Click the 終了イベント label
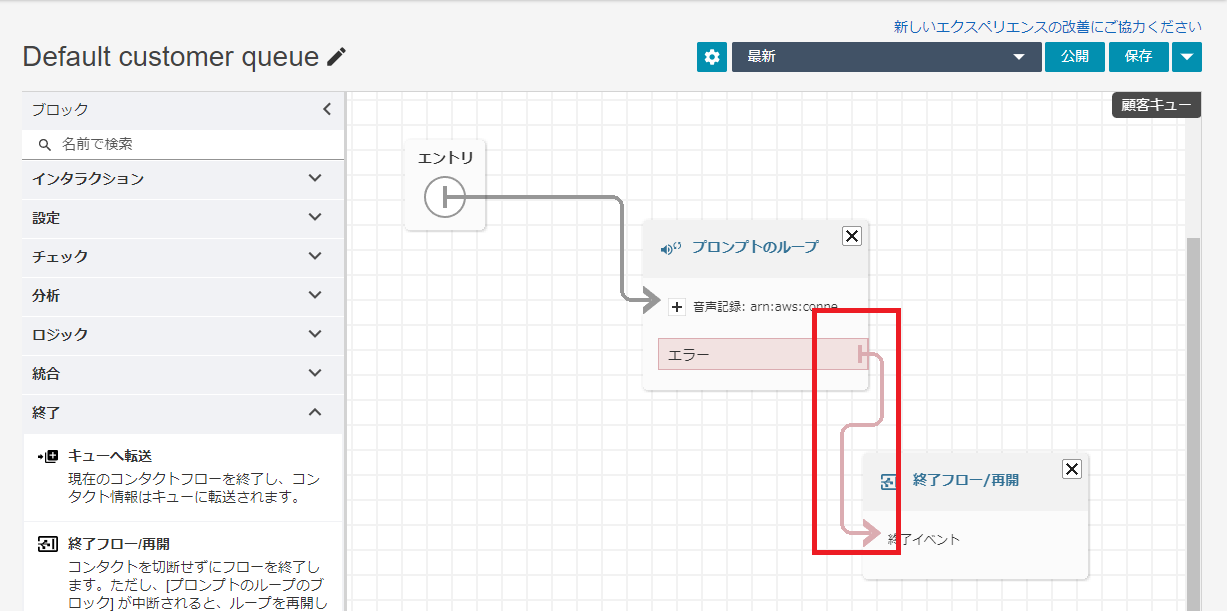 [x=924, y=540]
